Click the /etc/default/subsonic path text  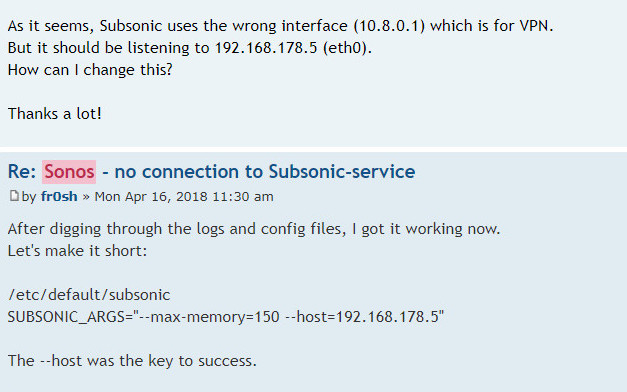pyautogui.click(x=89, y=295)
